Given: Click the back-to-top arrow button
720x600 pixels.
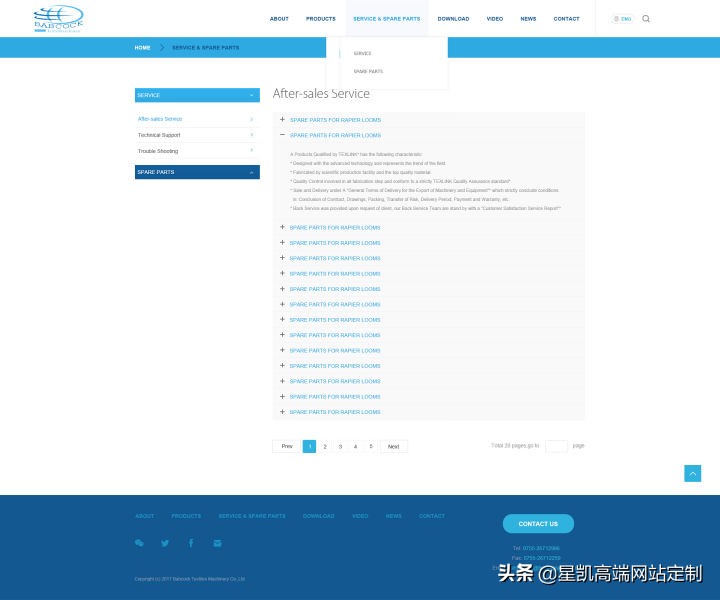Looking at the screenshot, I should (692, 473).
